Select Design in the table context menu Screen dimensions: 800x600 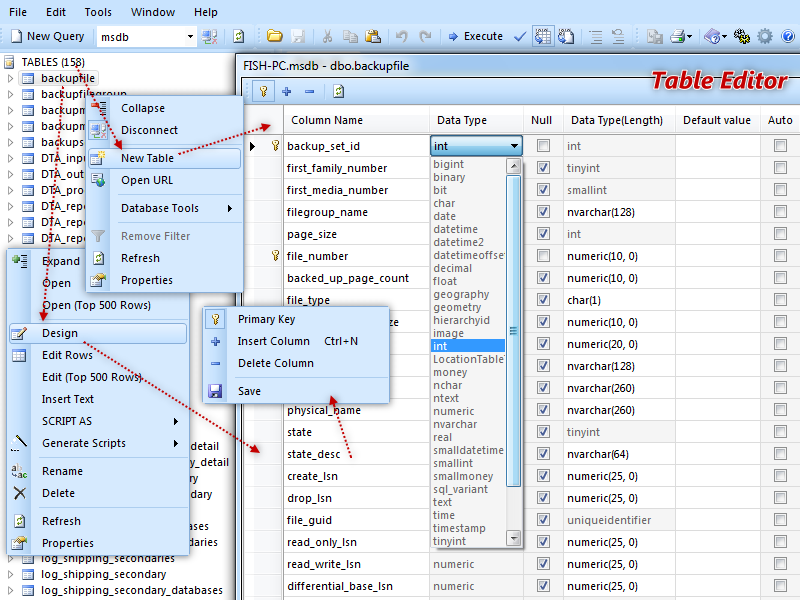98,333
